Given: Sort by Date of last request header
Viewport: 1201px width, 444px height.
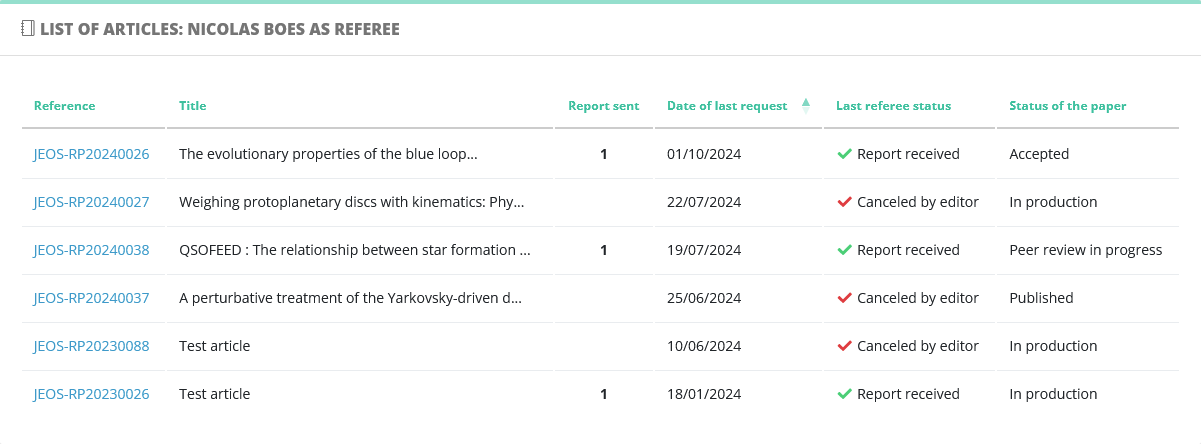Looking at the screenshot, I should [727, 105].
